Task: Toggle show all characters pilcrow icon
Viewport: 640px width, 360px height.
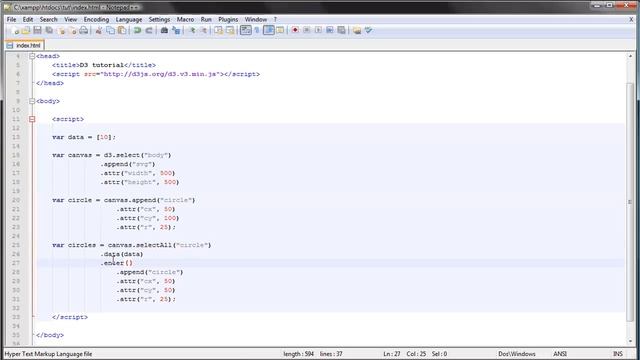Action: 257,31
